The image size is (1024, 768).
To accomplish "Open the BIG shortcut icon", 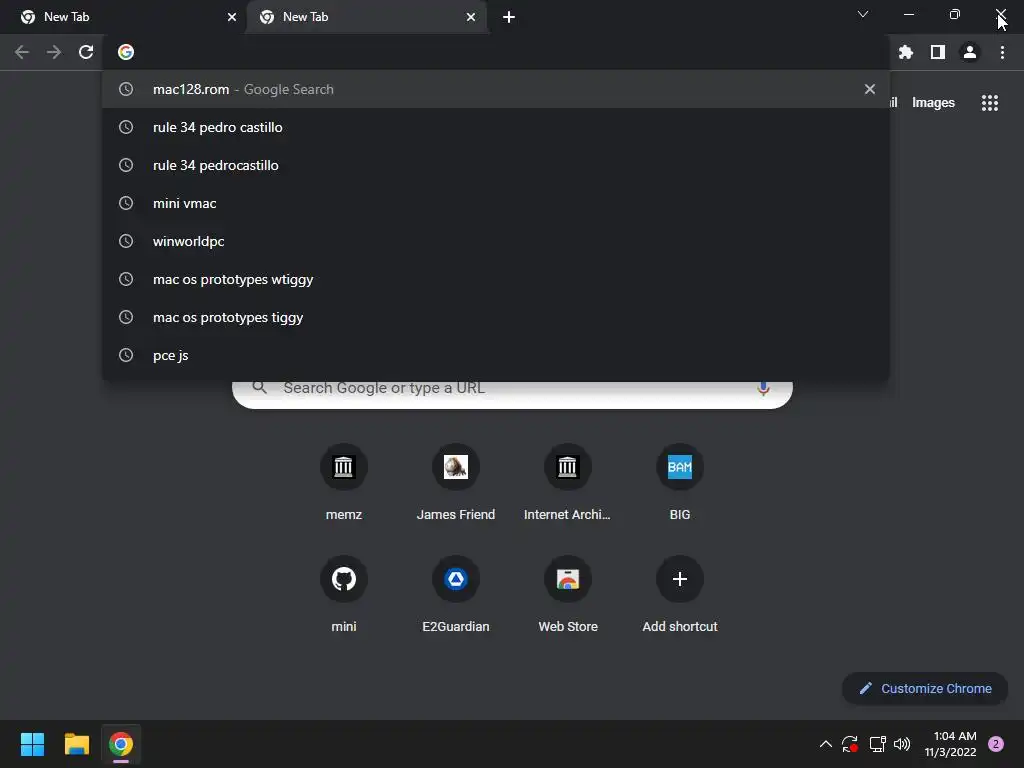I will click(680, 467).
